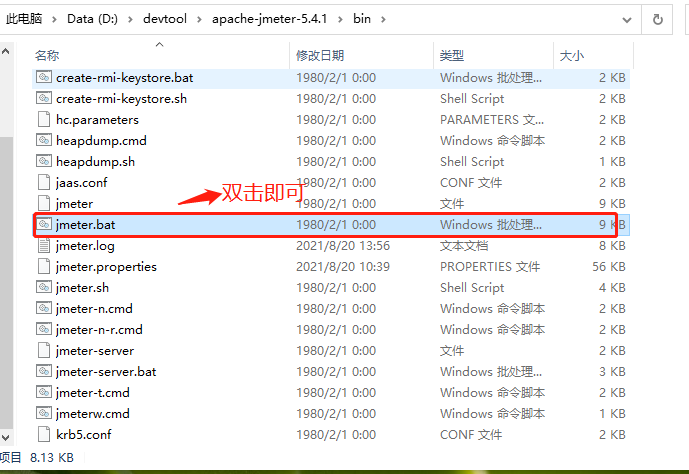Image resolution: width=689 pixels, height=474 pixels.
Task: Select the jmeter.sh file name
Action: click(x=82, y=288)
